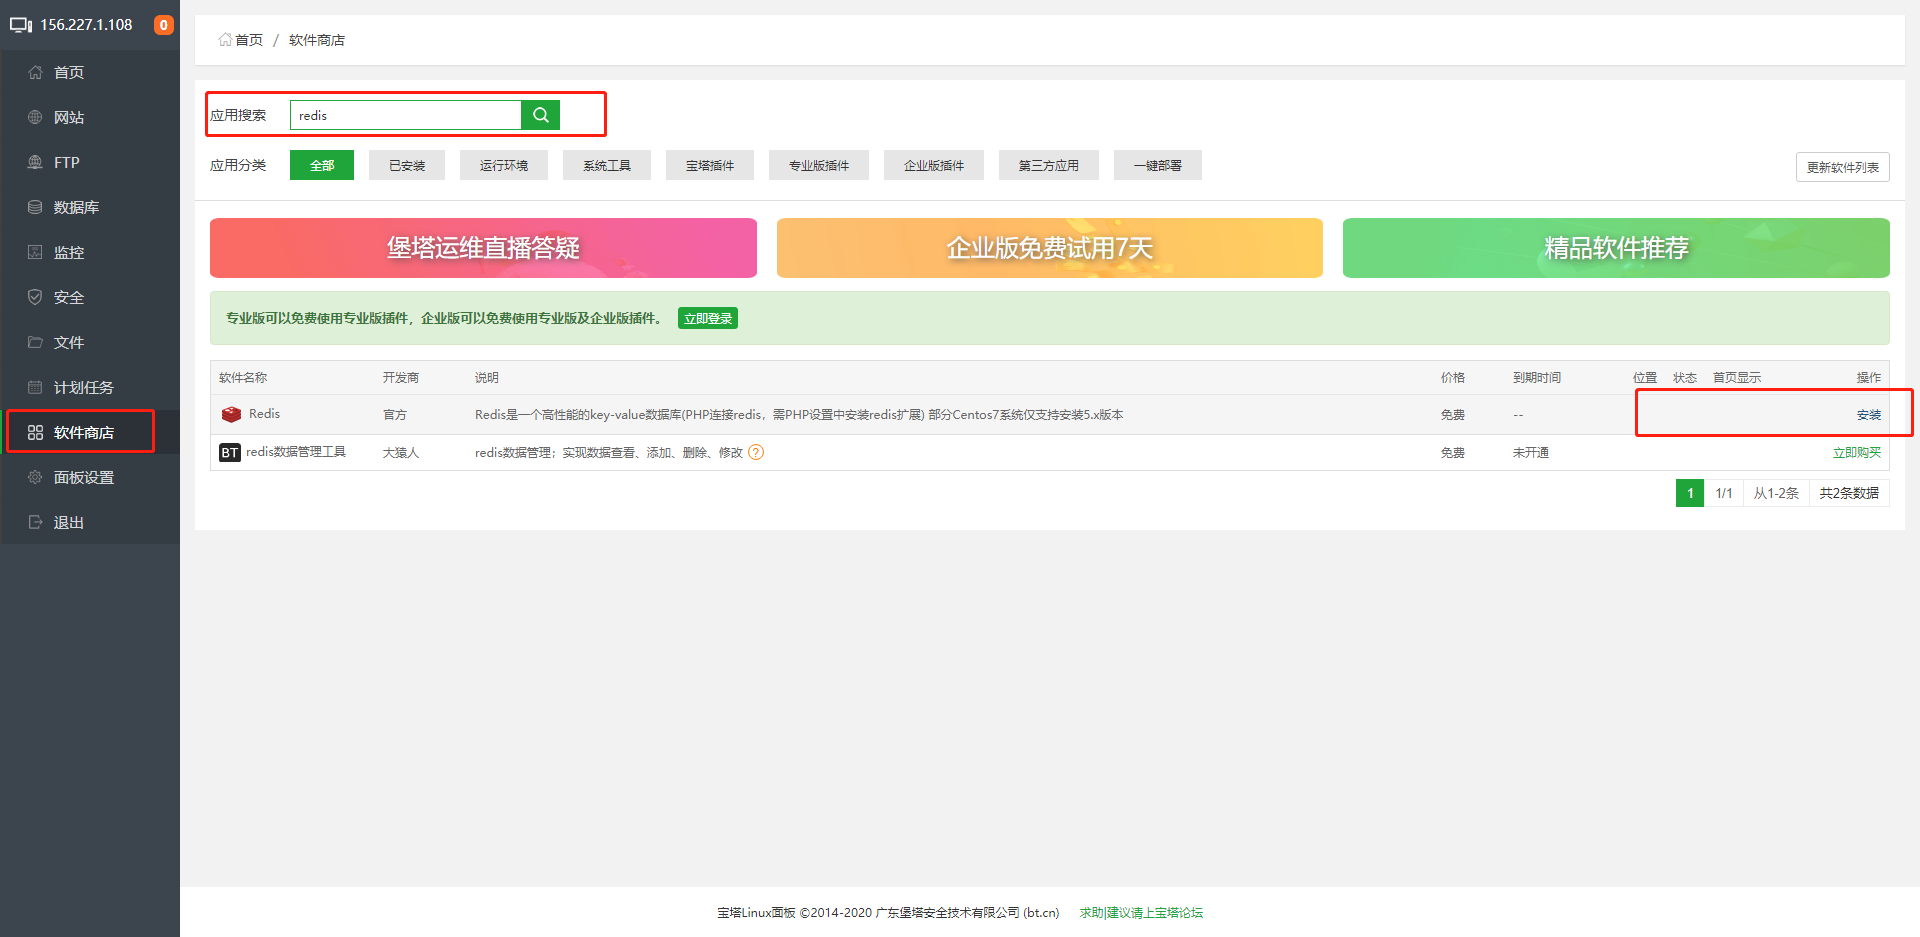The image size is (1920, 937).
Task: Click the green 立即登录 button
Action: [708, 318]
